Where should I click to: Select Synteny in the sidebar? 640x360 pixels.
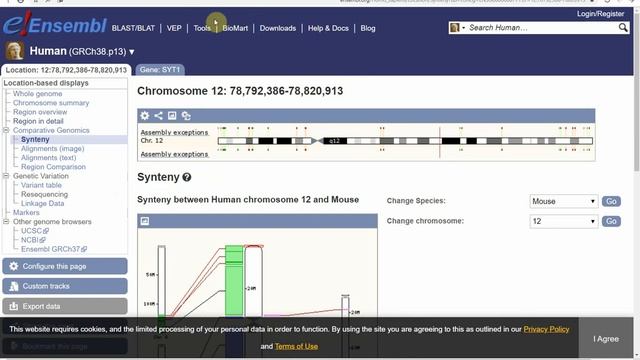click(x=35, y=139)
